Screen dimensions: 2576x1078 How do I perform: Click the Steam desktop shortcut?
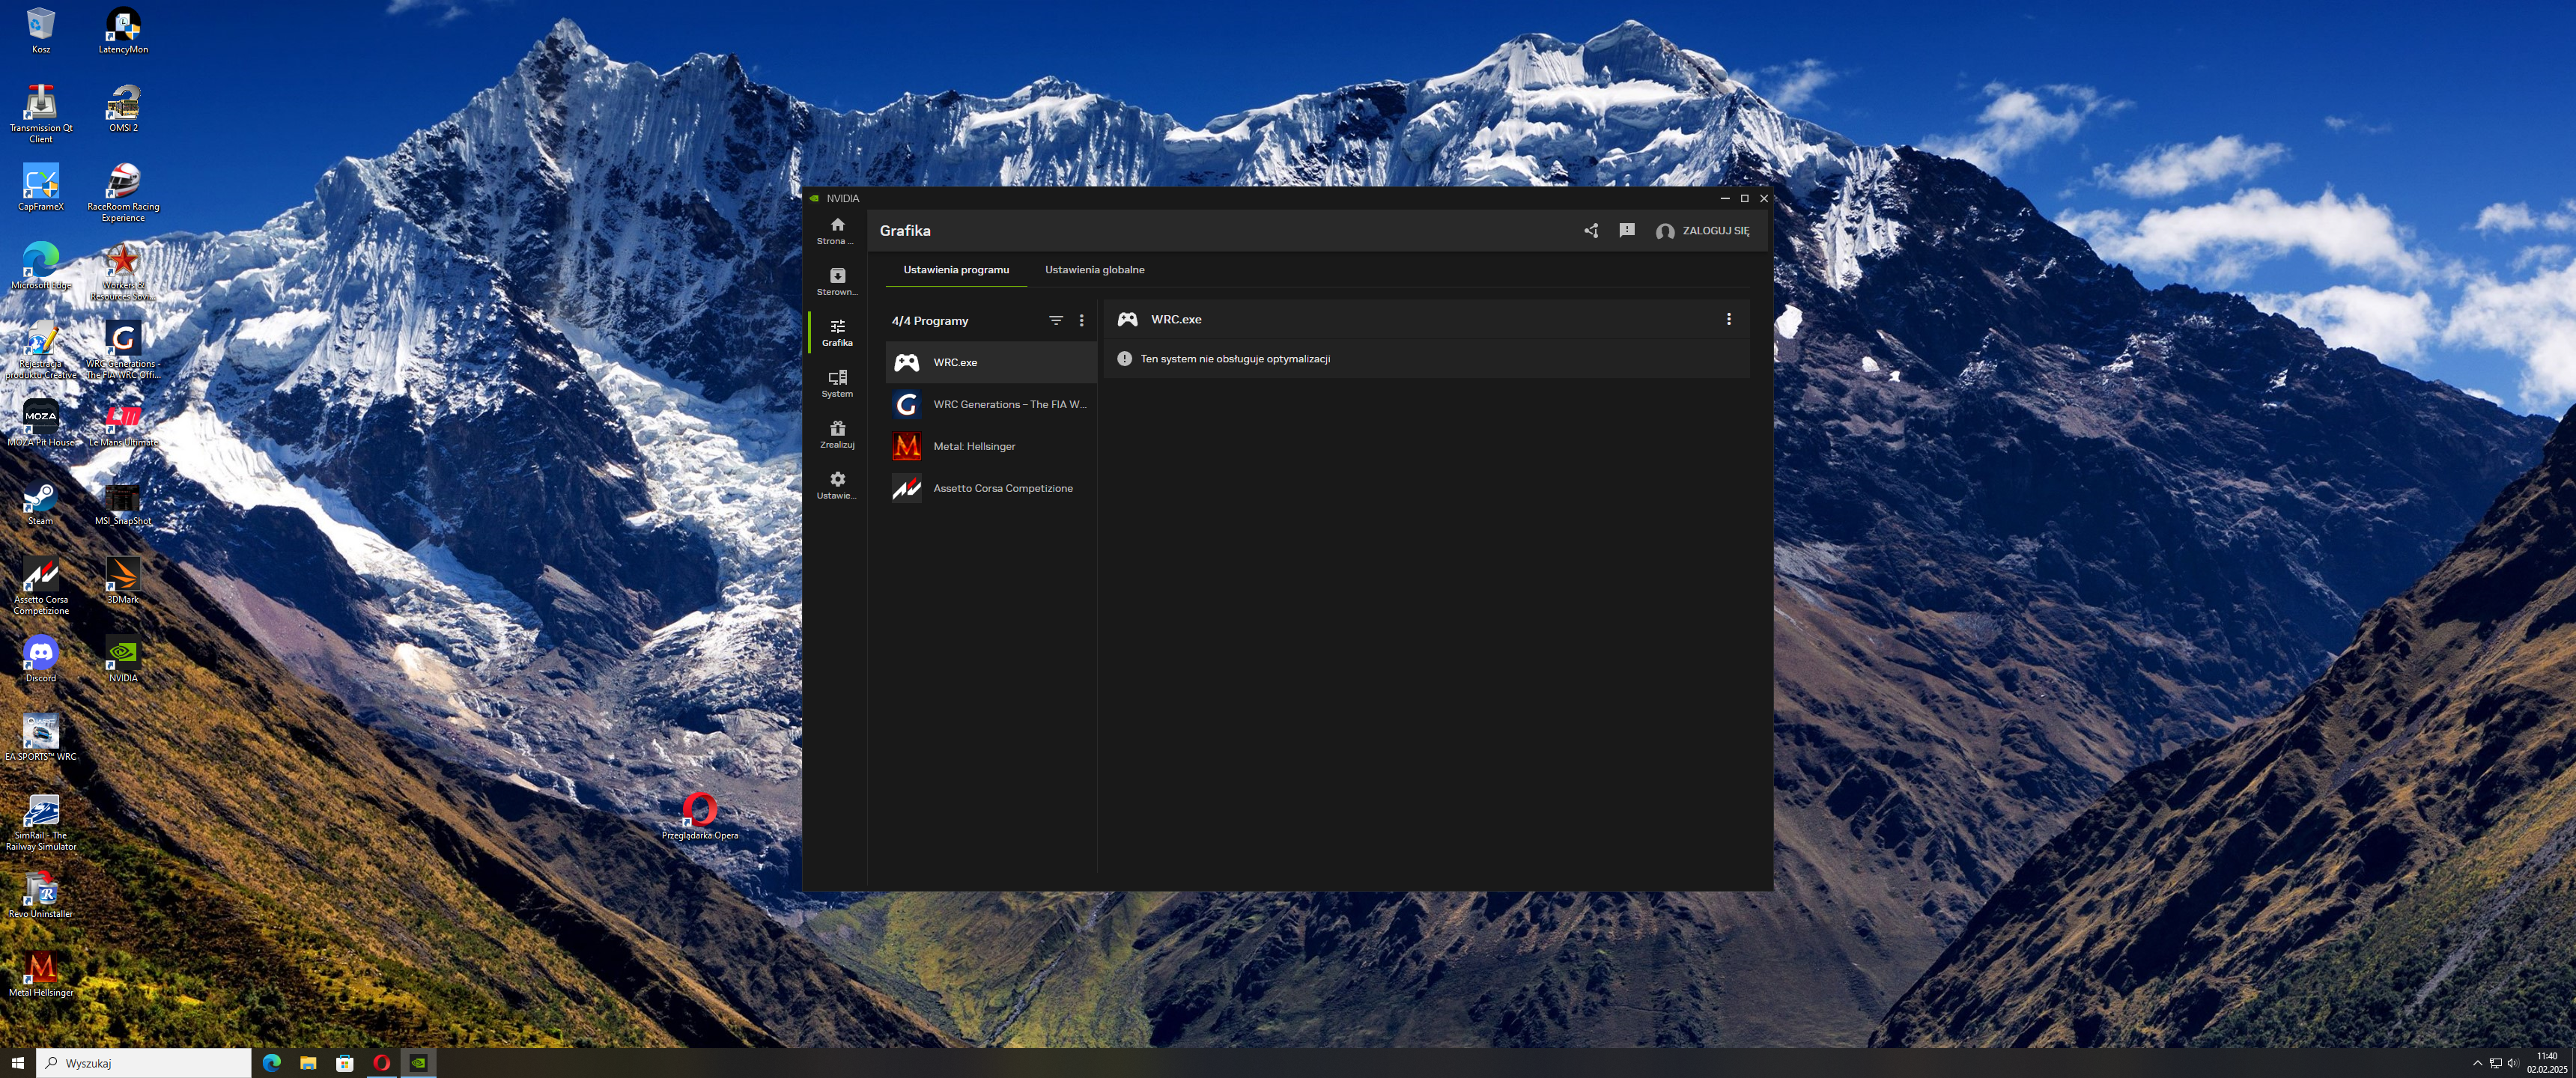(40, 504)
